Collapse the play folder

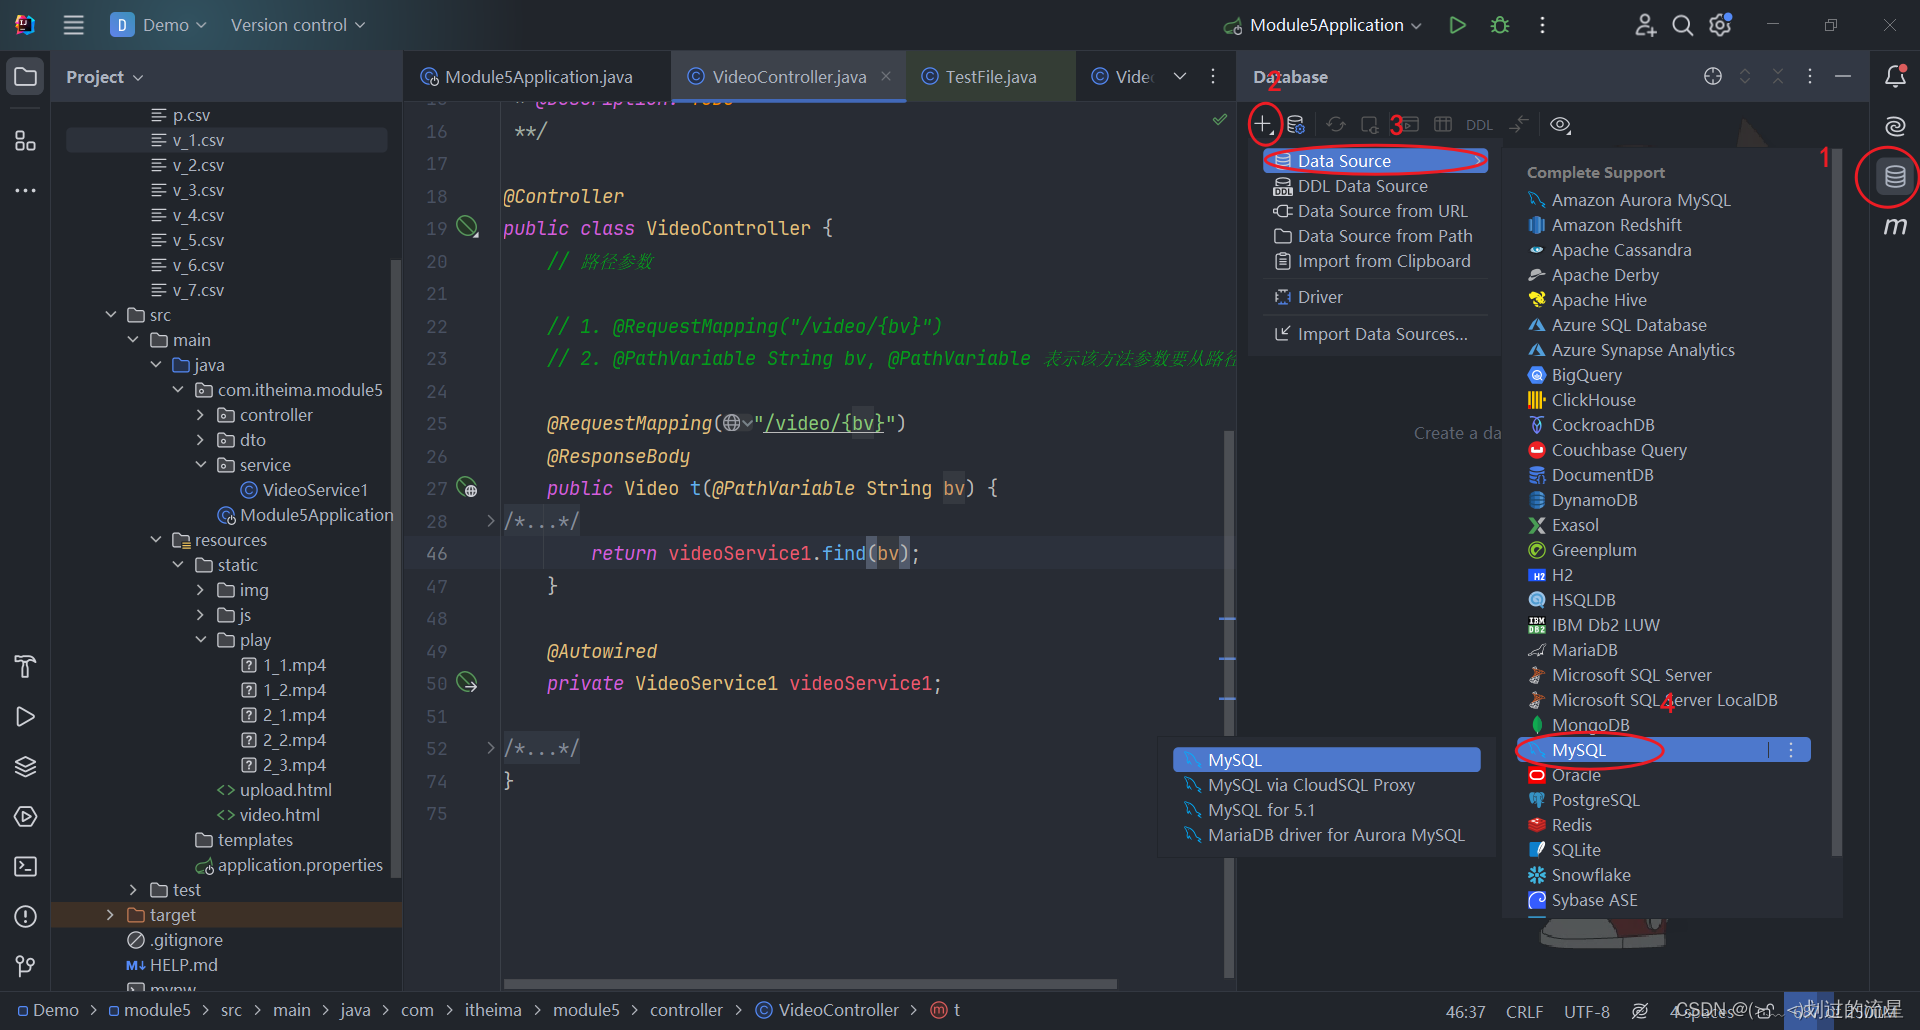click(x=200, y=640)
